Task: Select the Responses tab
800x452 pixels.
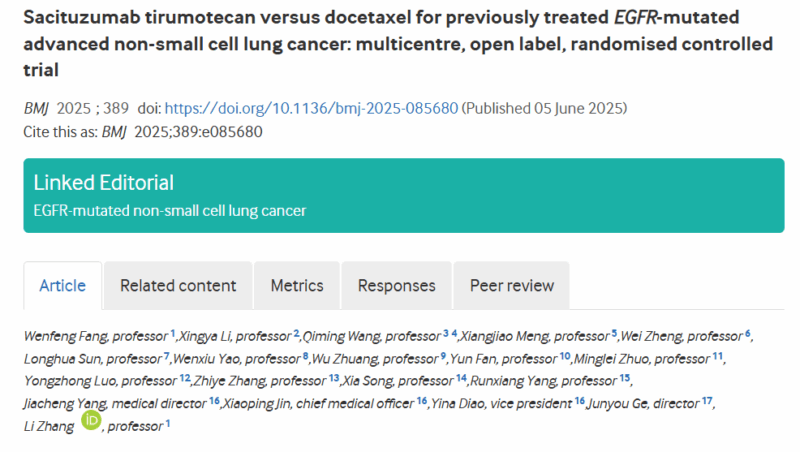Action: tap(397, 286)
